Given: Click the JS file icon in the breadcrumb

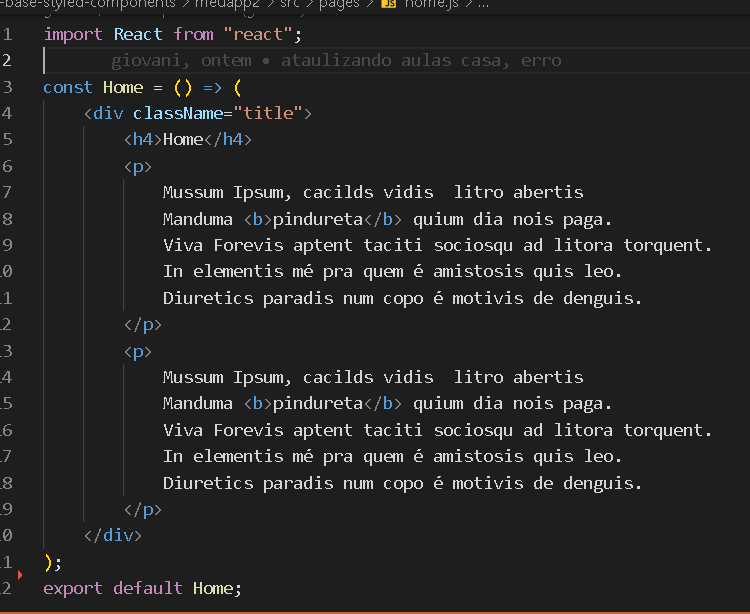Looking at the screenshot, I should click(388, 4).
